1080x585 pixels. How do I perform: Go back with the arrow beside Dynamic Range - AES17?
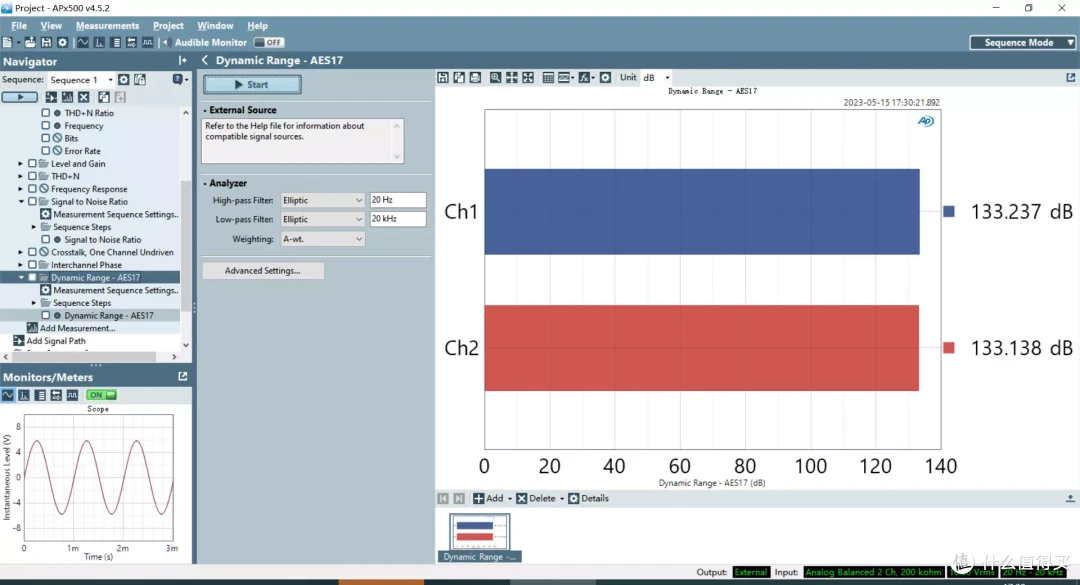click(x=205, y=61)
